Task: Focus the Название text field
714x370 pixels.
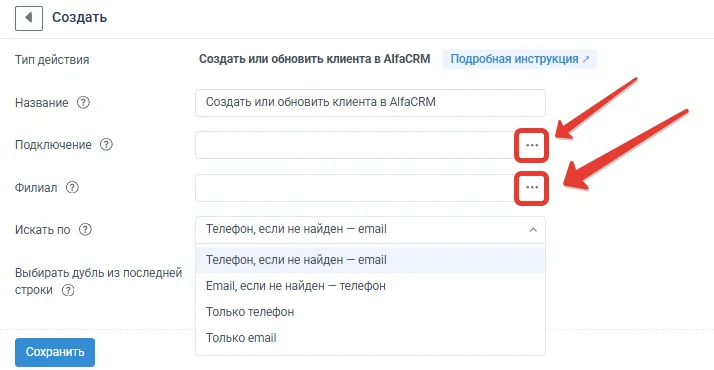Action: coord(370,102)
